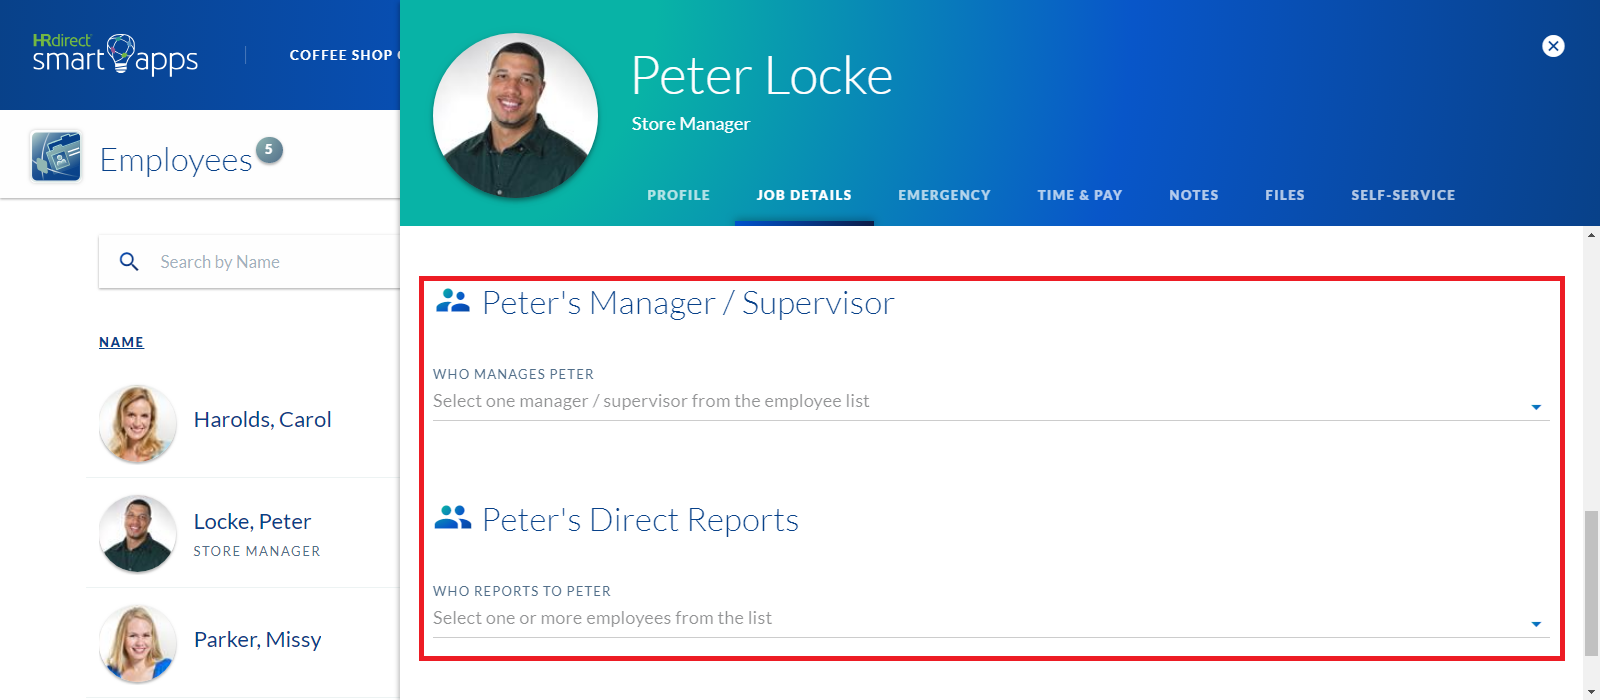Click the Store Manager title under Peter Locke
This screenshot has width=1600, height=700.
(x=691, y=124)
